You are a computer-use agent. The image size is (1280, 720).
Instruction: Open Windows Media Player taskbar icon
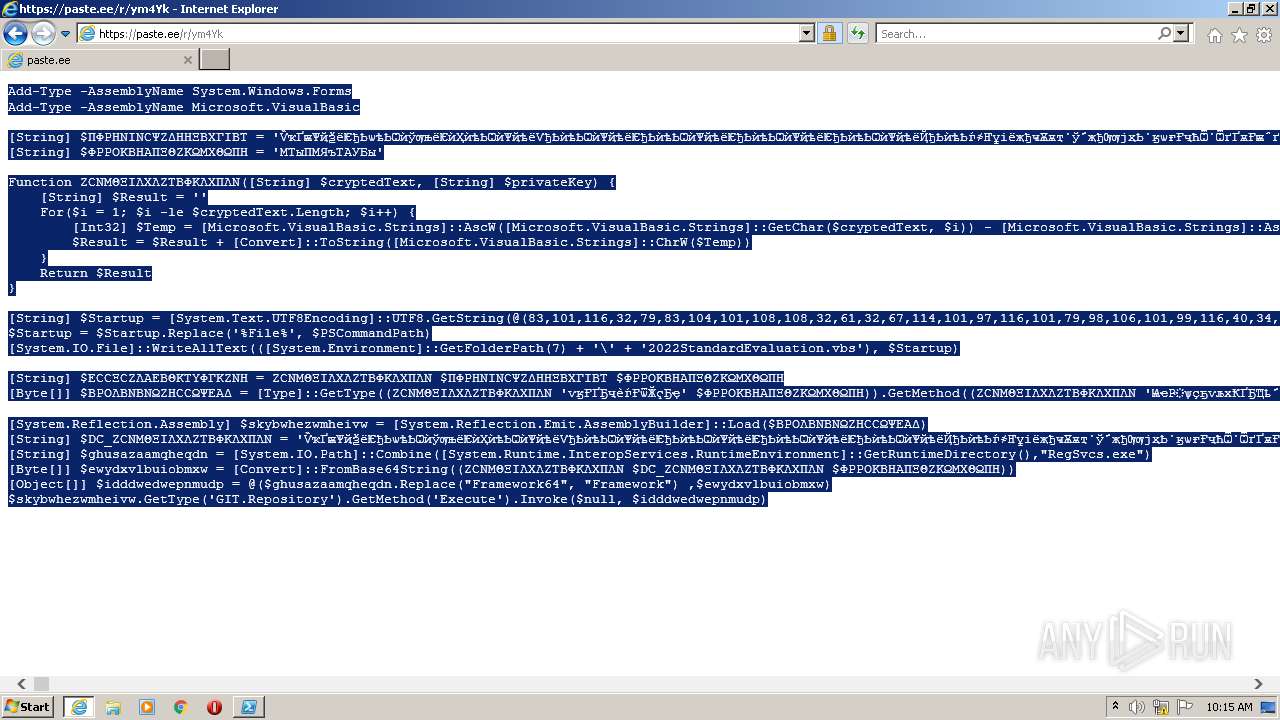(147, 707)
